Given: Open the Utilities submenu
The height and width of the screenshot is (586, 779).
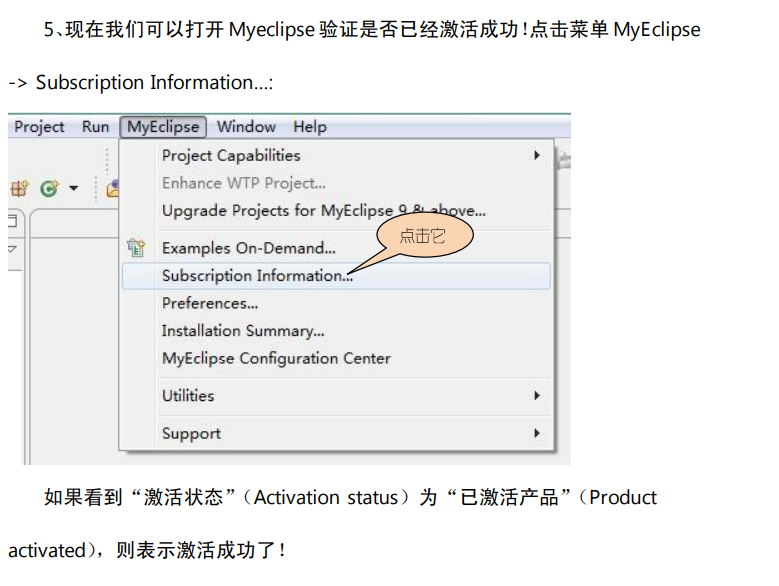Looking at the screenshot, I should (336, 396).
